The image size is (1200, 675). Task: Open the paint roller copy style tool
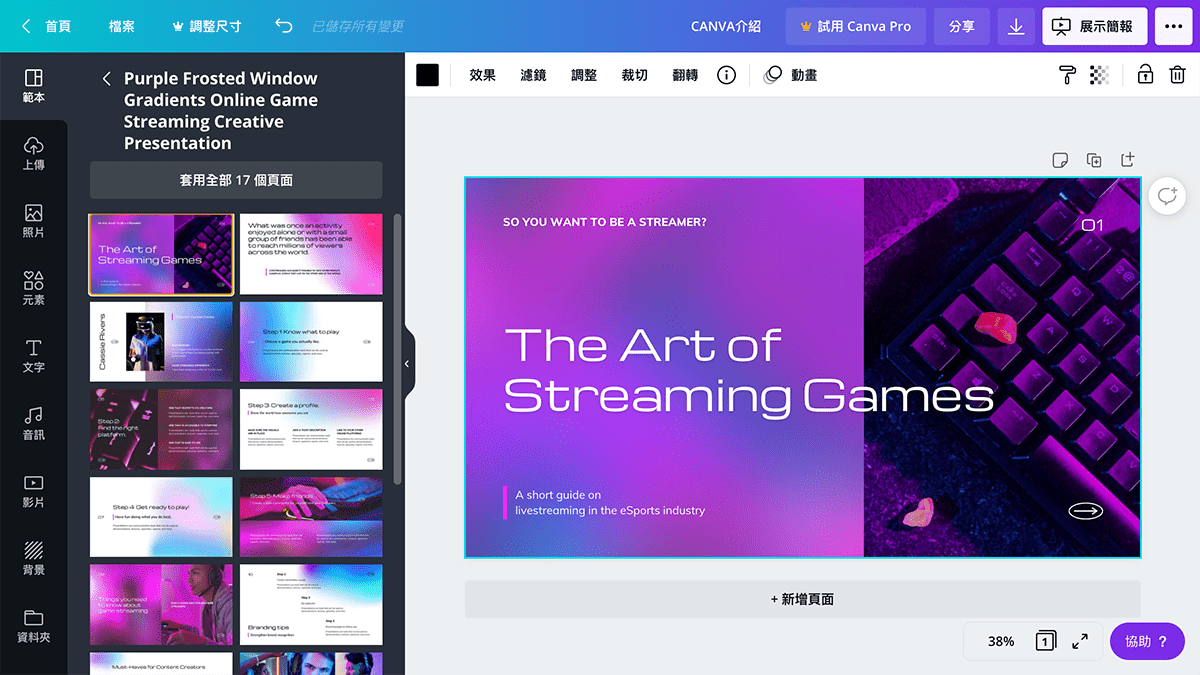coord(1068,75)
